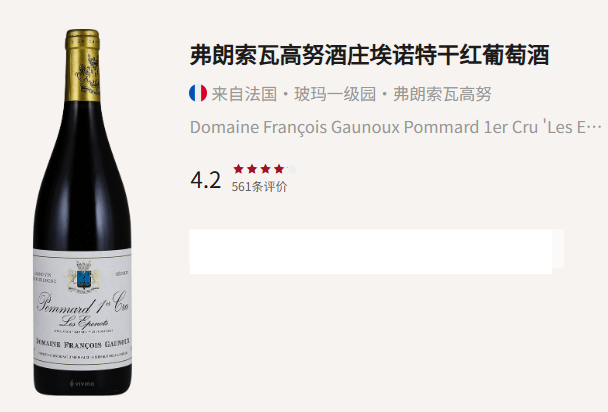This screenshot has height=412, width=608.
Task: Select the first red rating star
Action: [238, 169]
